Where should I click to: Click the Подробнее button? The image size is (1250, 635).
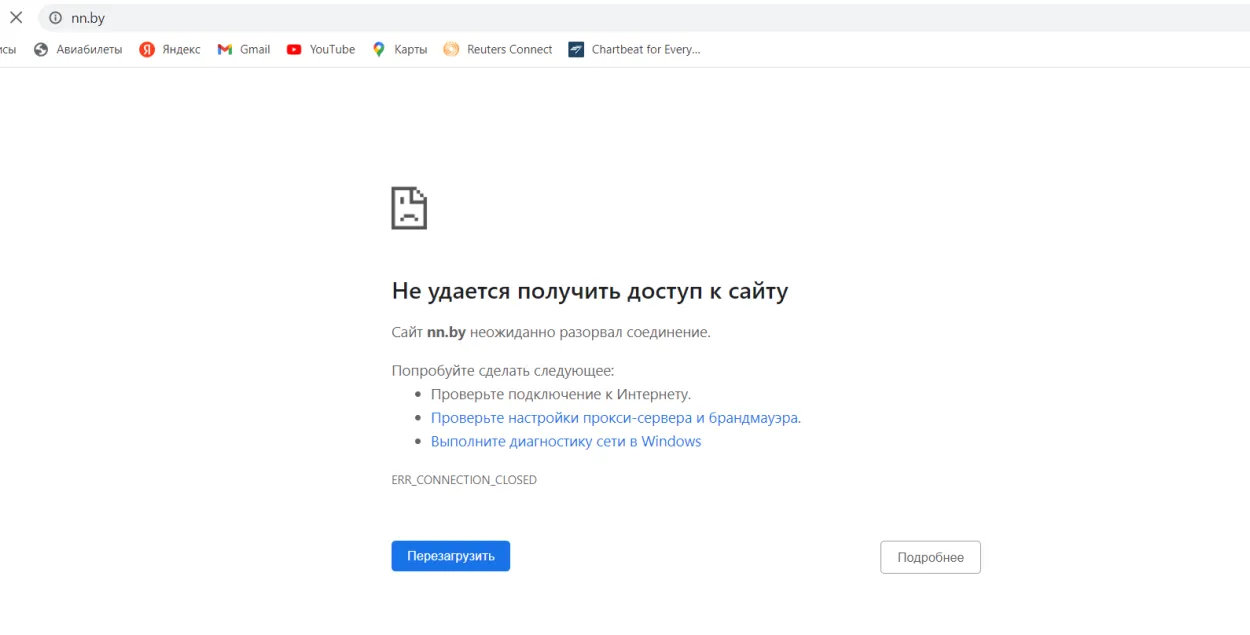(x=929, y=557)
